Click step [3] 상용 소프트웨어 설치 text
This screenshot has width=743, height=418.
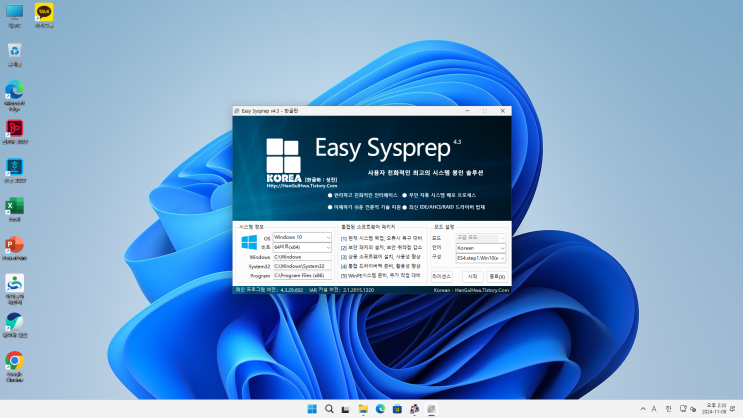[x=380, y=257]
